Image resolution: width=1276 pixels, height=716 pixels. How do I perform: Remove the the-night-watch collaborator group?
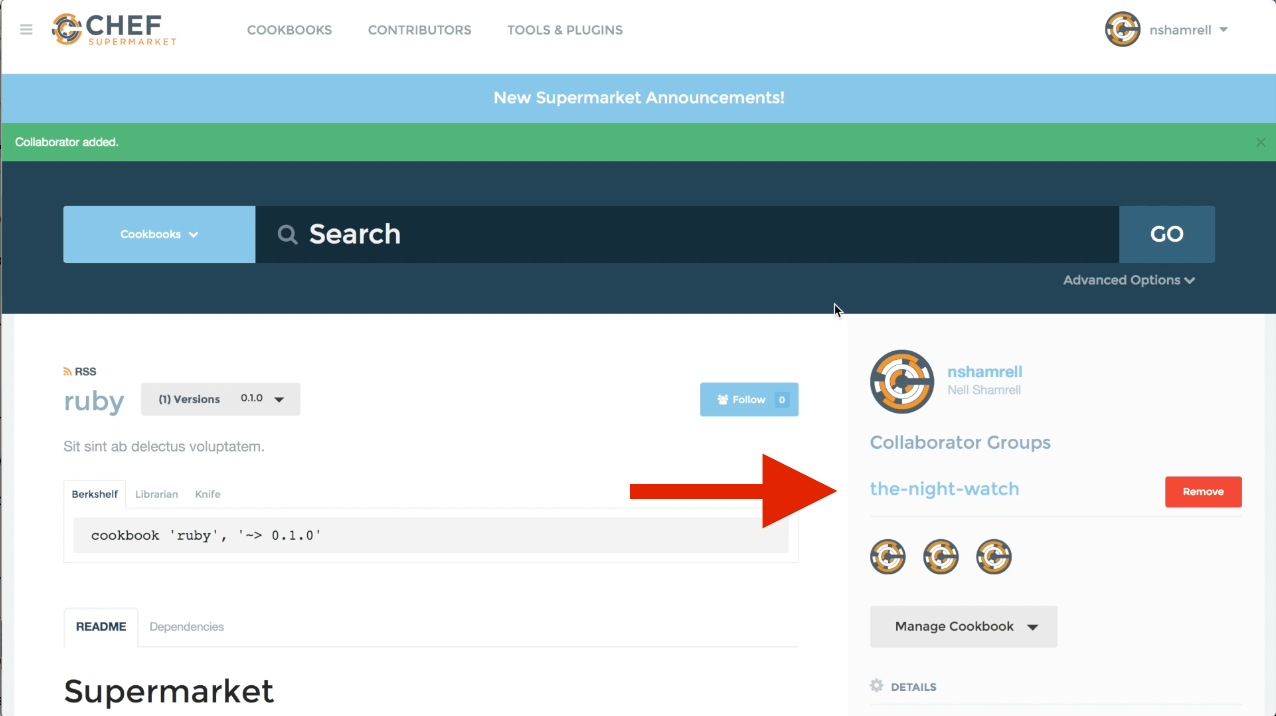(x=1202, y=491)
